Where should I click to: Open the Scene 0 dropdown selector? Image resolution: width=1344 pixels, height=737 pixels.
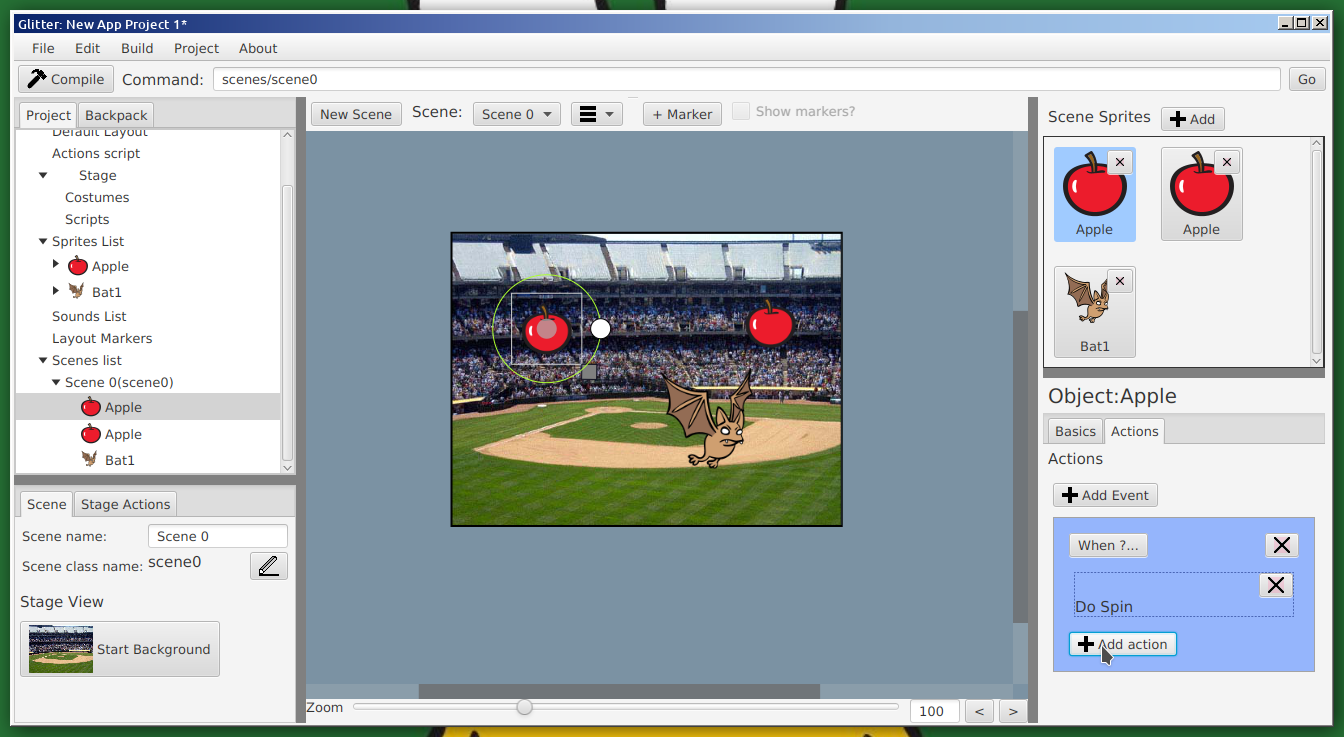[x=516, y=114]
